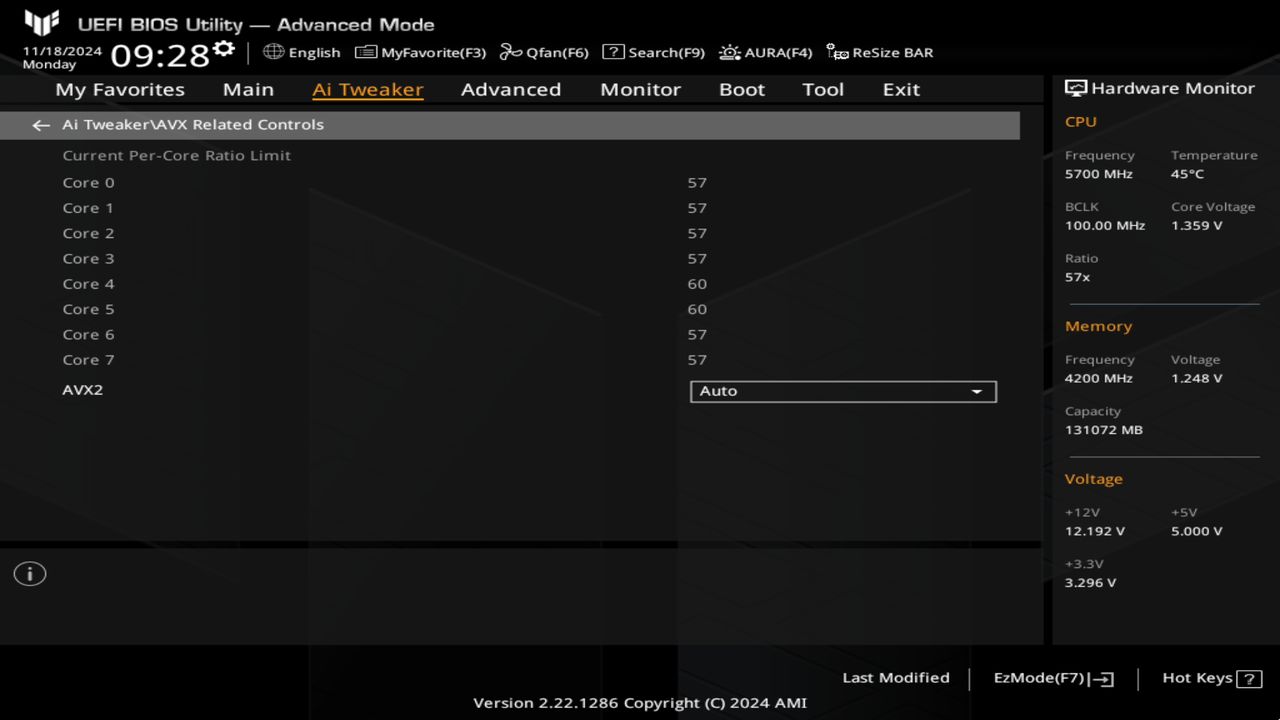This screenshot has width=1280, height=720.
Task: Click the Hardware Monitor display icon
Action: pos(1076,88)
